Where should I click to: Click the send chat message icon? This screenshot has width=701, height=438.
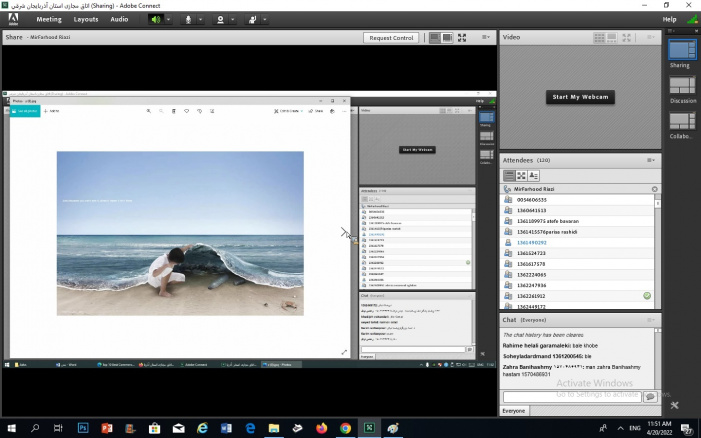(651, 397)
